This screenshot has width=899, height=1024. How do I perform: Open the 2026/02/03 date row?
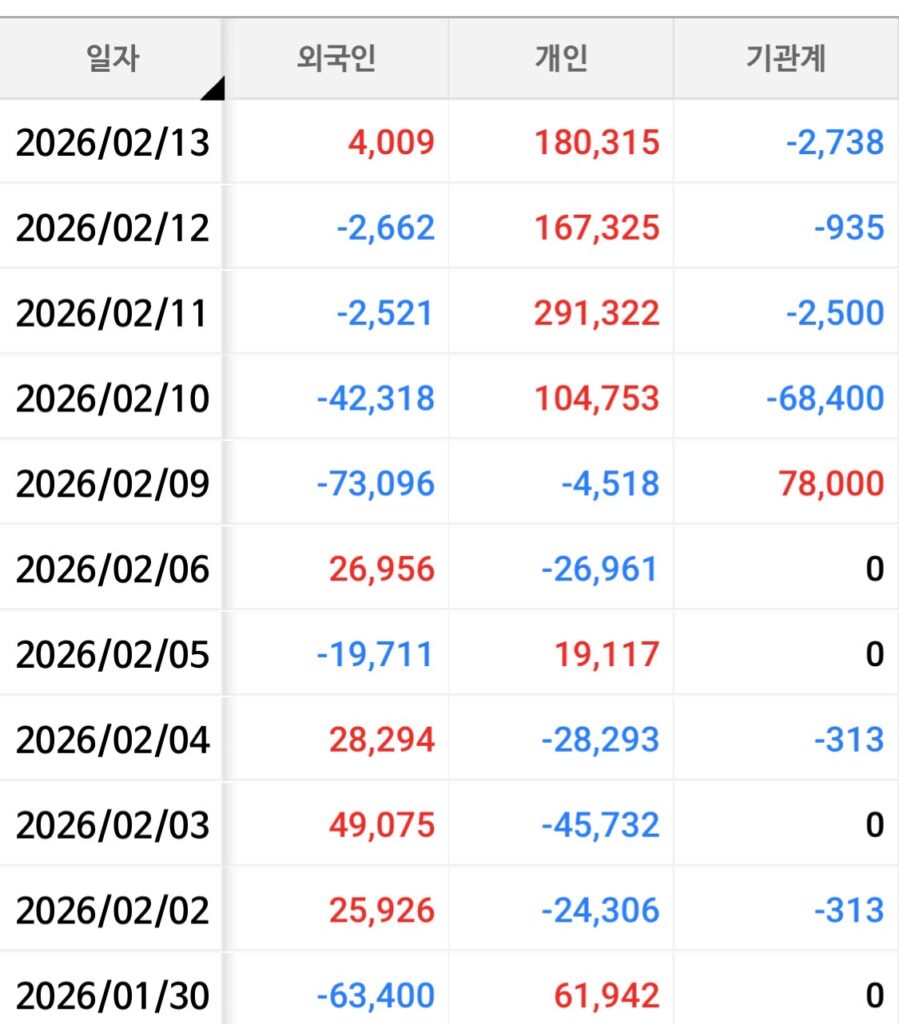[x=113, y=825]
